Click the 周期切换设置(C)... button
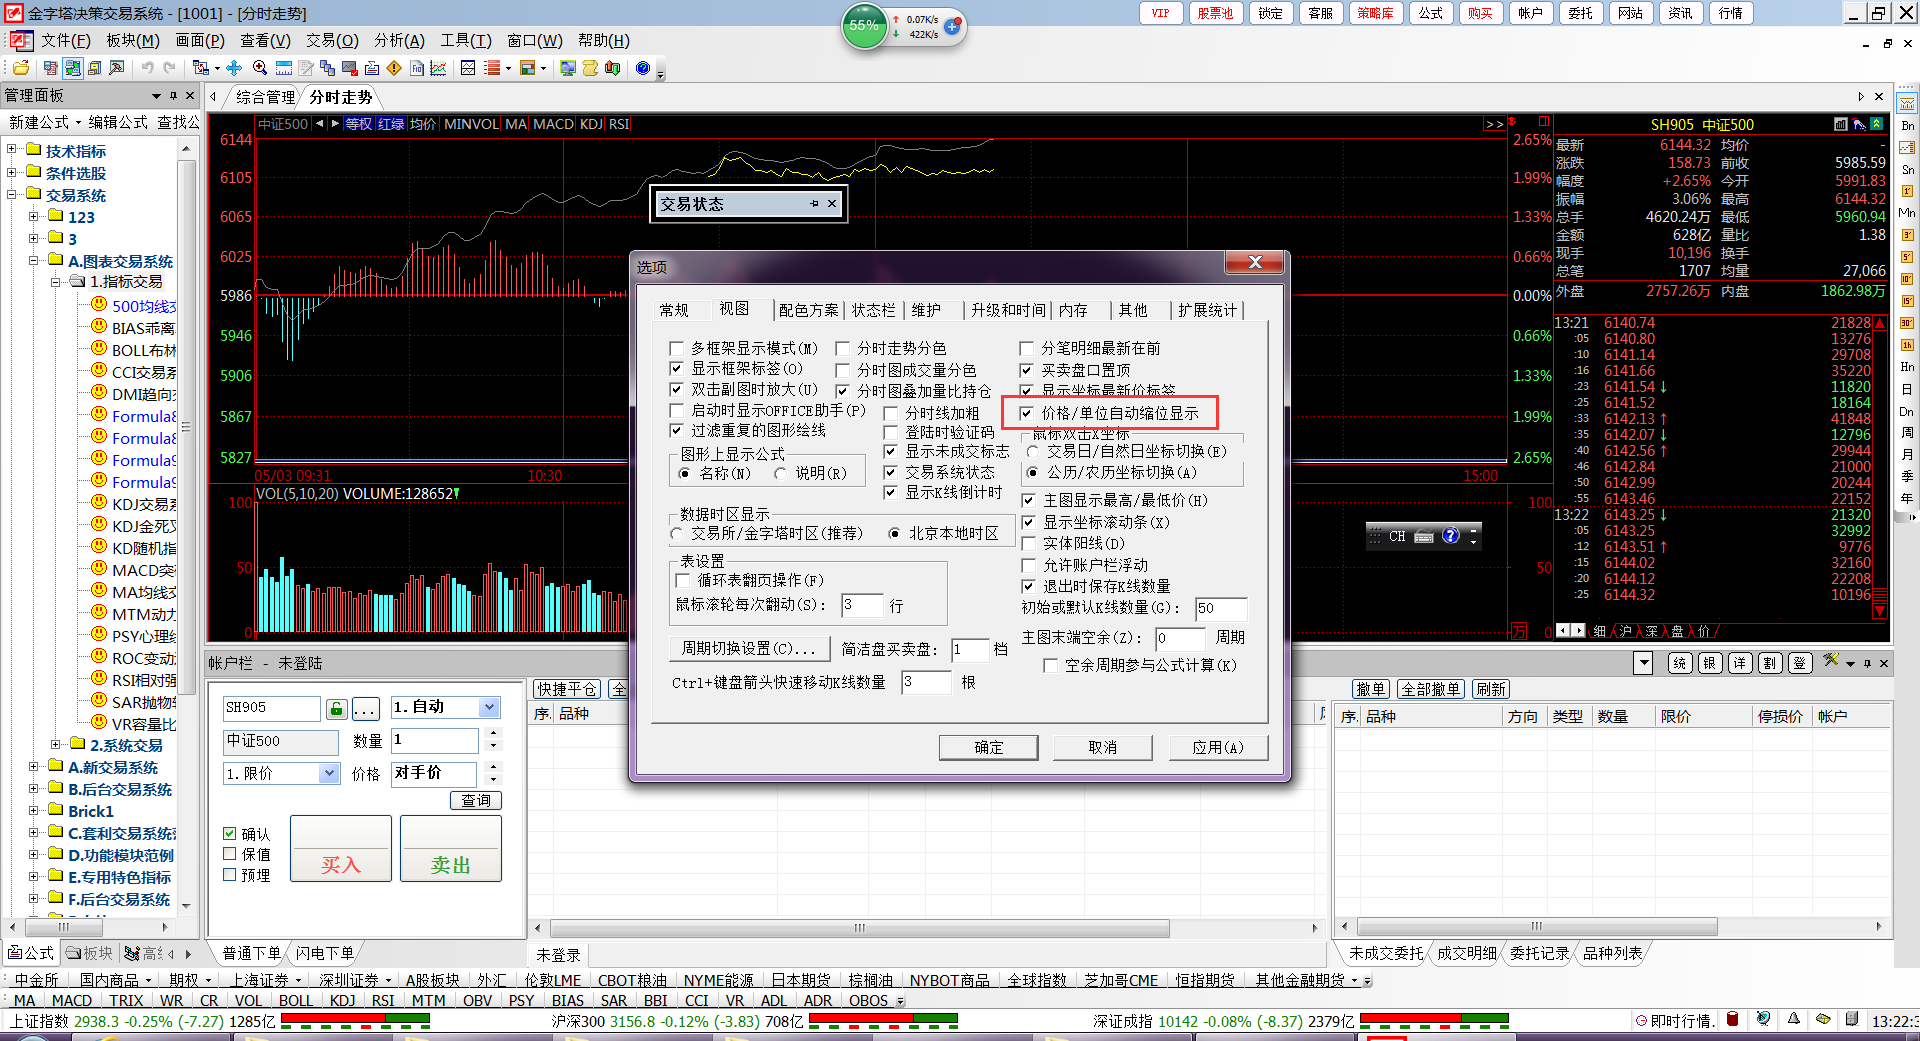The width and height of the screenshot is (1920, 1041). pos(749,649)
